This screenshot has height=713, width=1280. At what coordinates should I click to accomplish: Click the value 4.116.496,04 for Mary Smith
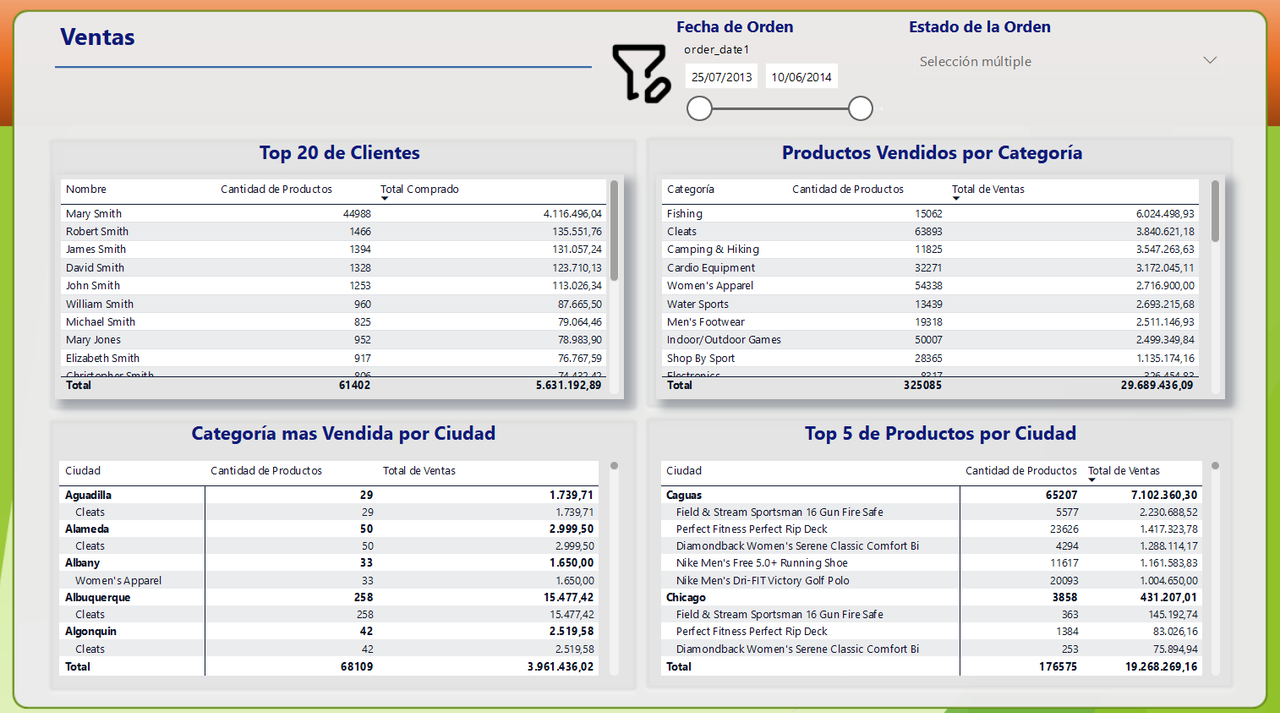(x=573, y=213)
